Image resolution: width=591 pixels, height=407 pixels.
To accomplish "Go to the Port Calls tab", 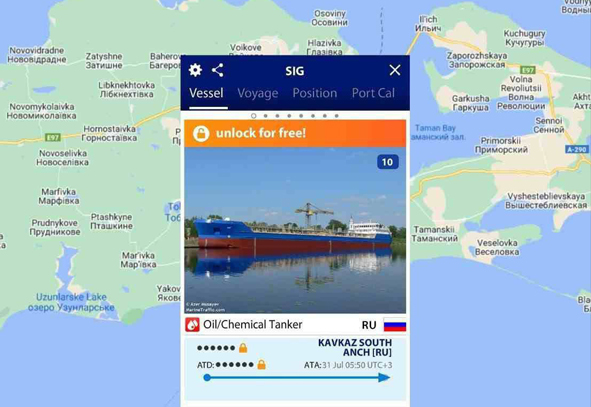I will 373,93.
